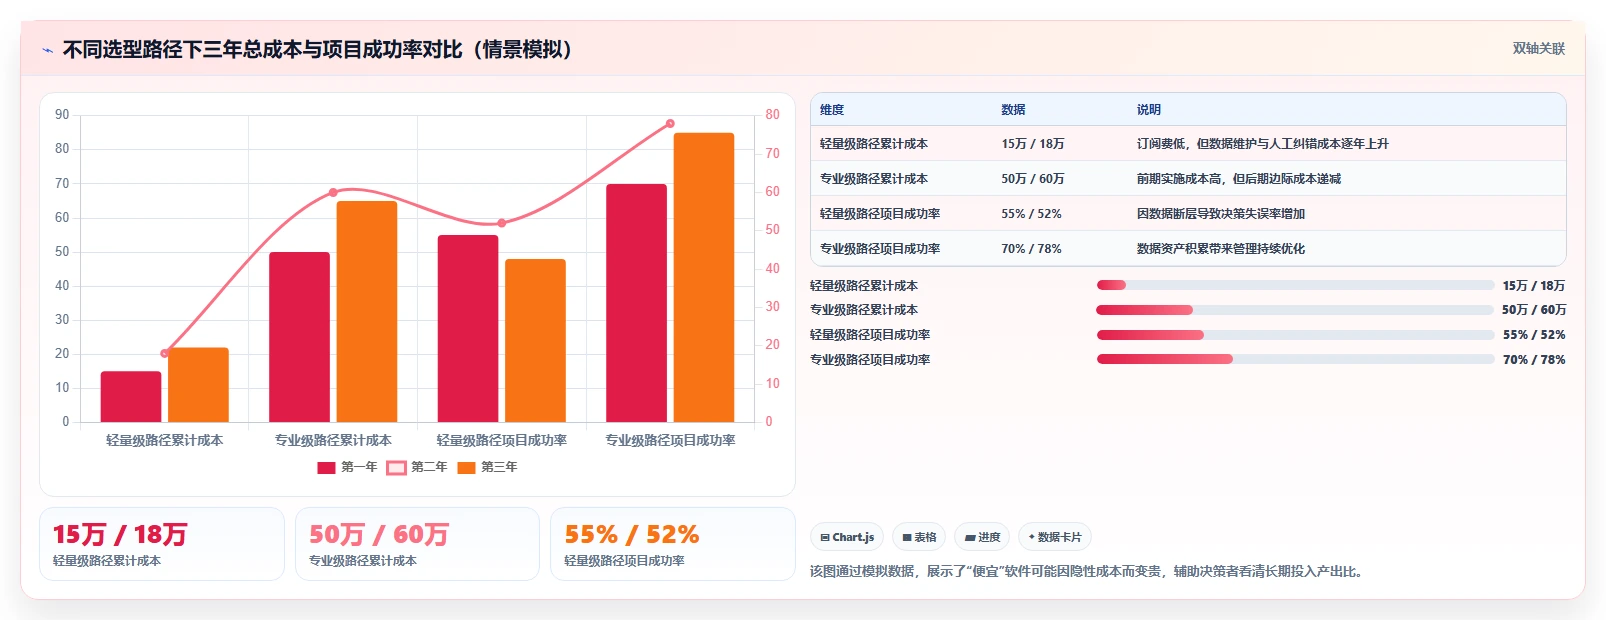Click the 数据 table column header
1606x620 pixels.
pyautogui.click(x=1013, y=110)
